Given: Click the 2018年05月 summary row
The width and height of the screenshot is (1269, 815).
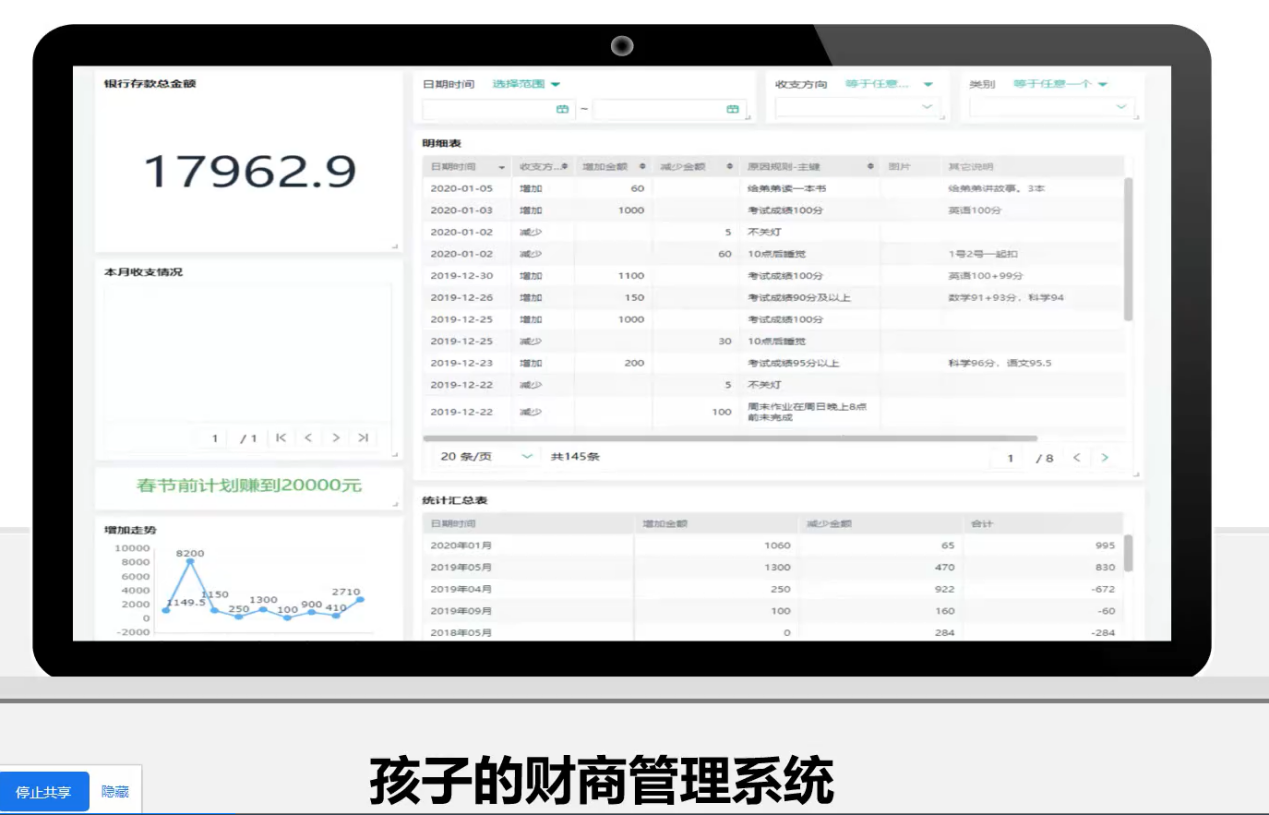Looking at the screenshot, I should point(772,632).
